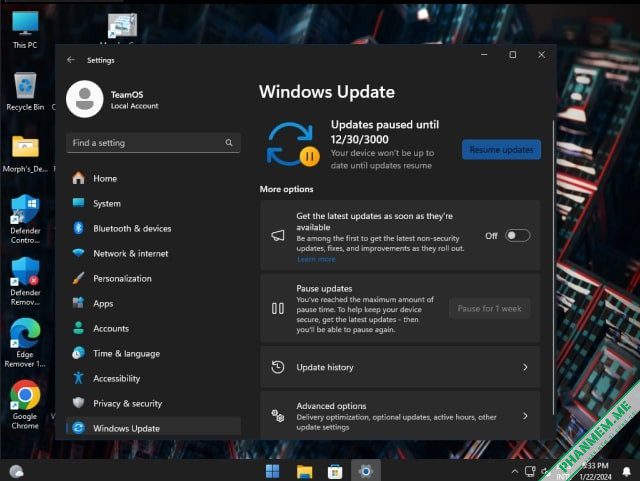Click the paused update status icon
The height and width of the screenshot is (481, 640).
tap(293, 145)
